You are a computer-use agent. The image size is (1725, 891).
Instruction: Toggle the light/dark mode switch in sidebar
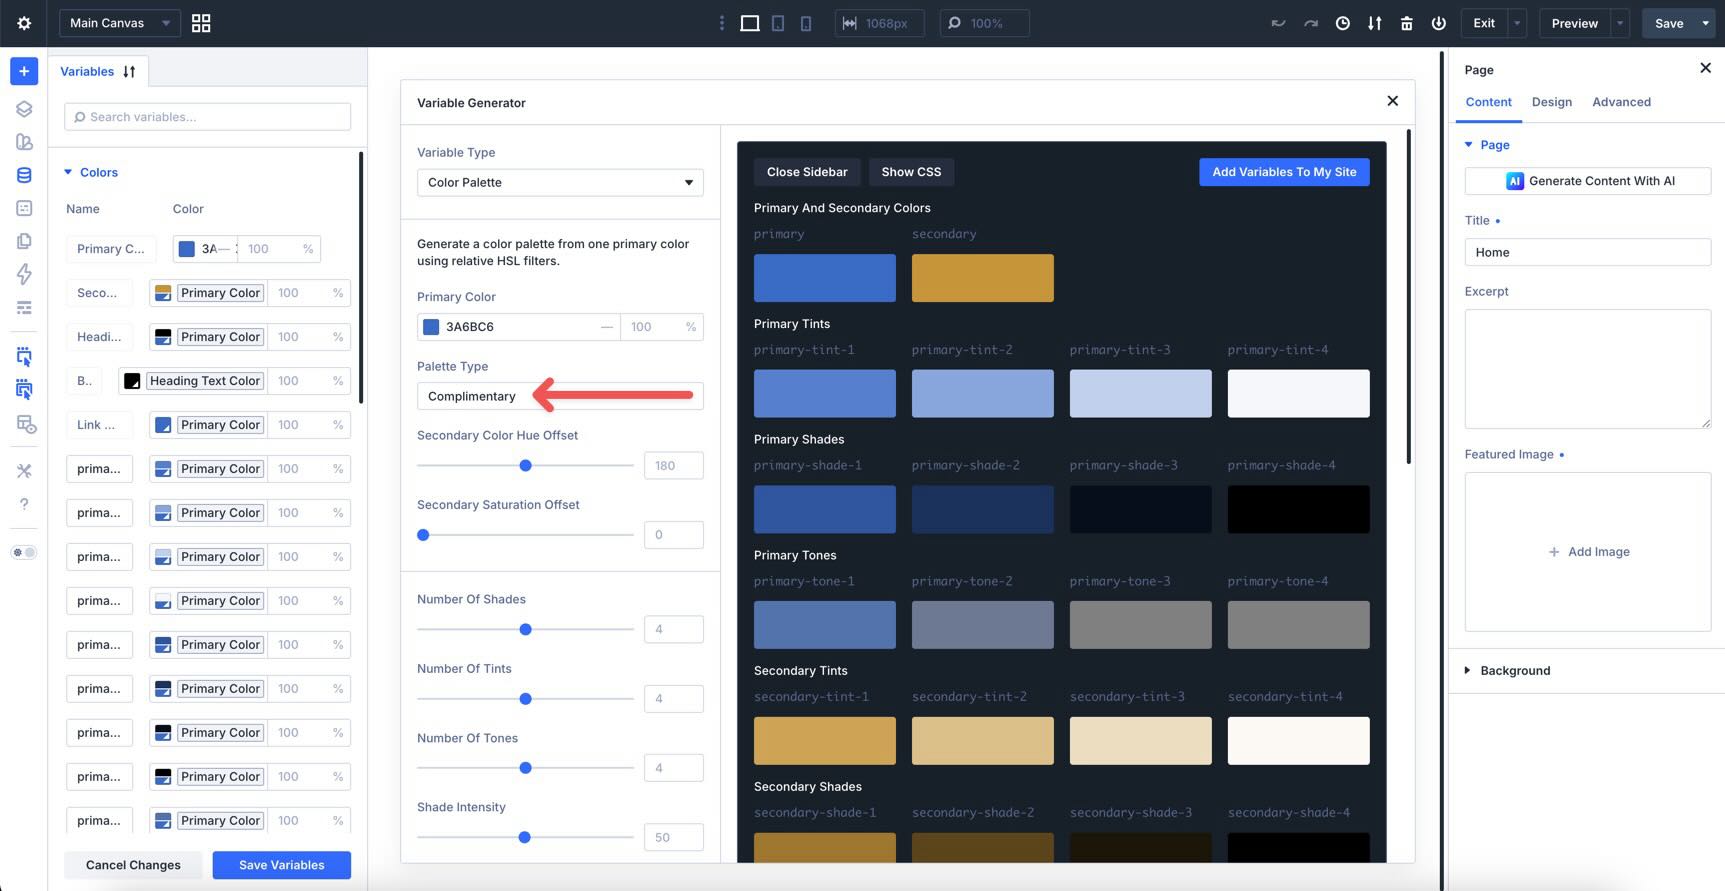24,552
